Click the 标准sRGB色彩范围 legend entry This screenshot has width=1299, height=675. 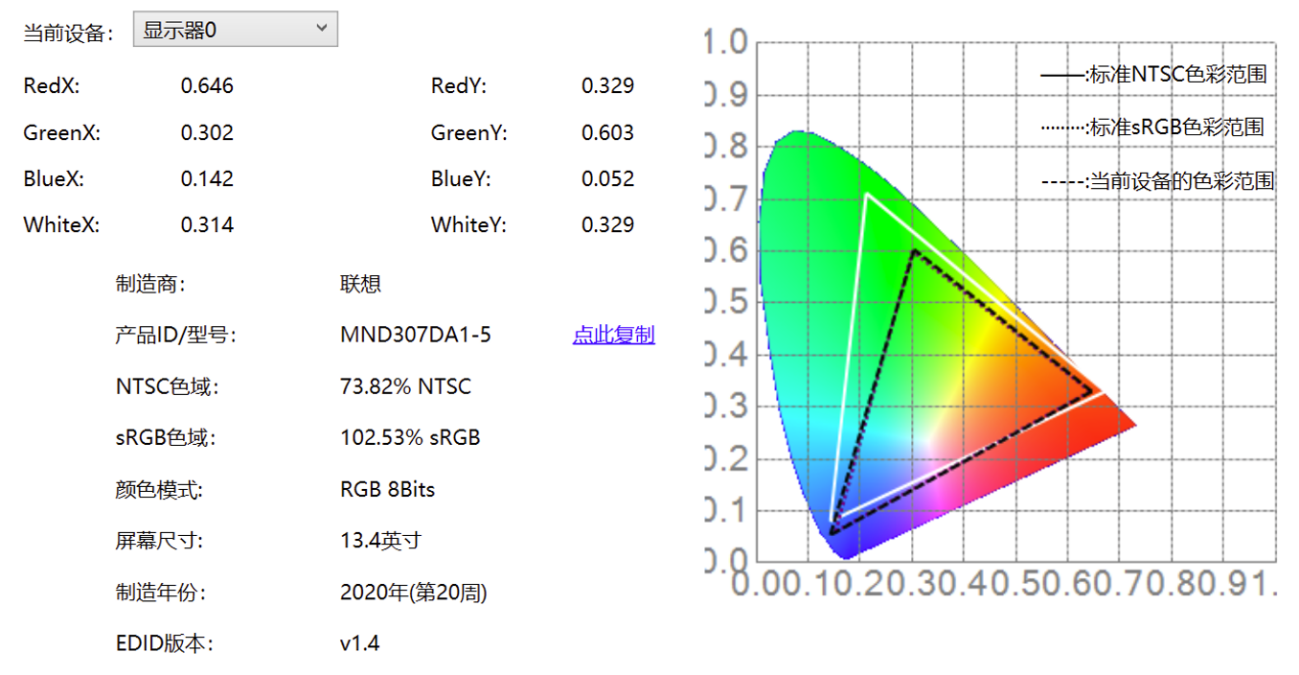[1152, 127]
